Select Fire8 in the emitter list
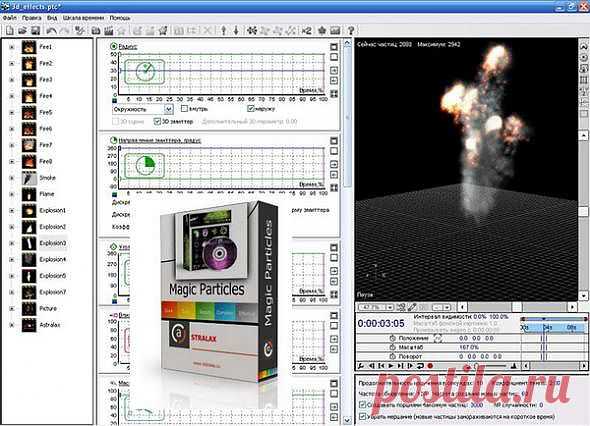 click(46, 161)
